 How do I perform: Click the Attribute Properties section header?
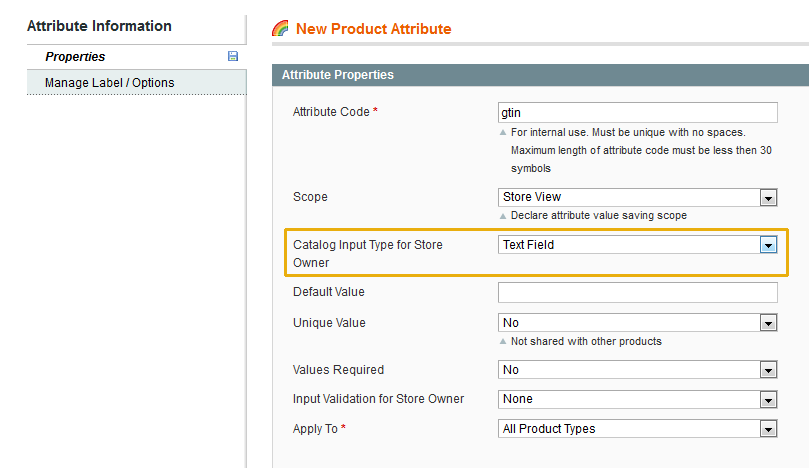pos(338,75)
